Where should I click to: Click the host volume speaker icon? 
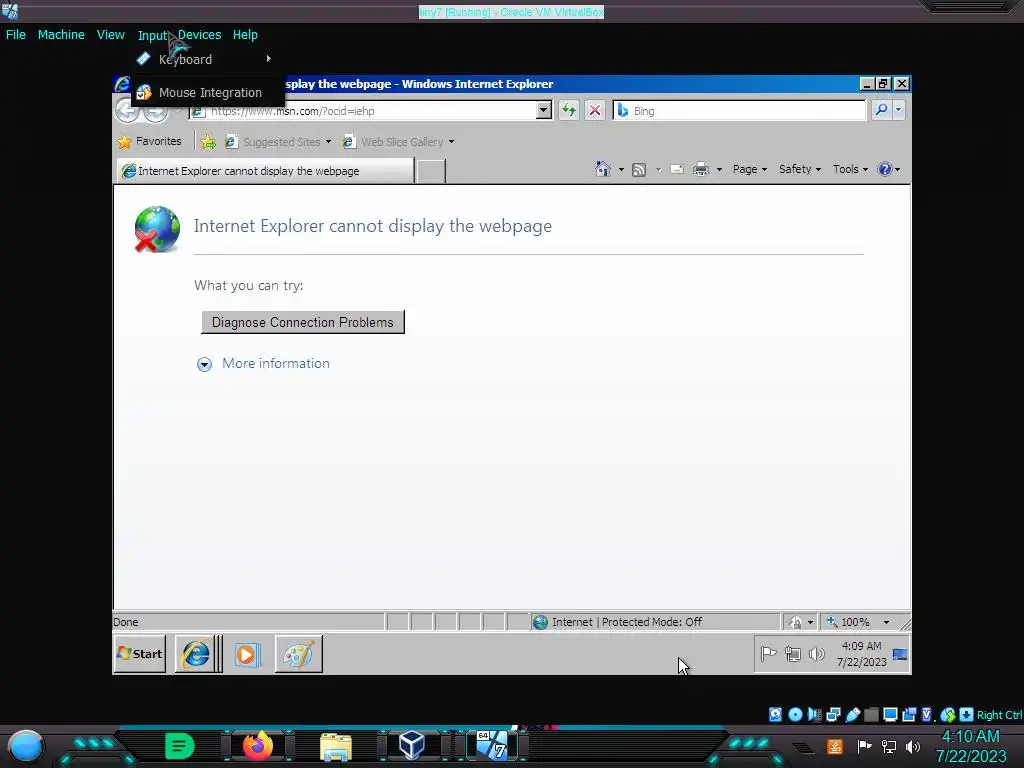913,746
